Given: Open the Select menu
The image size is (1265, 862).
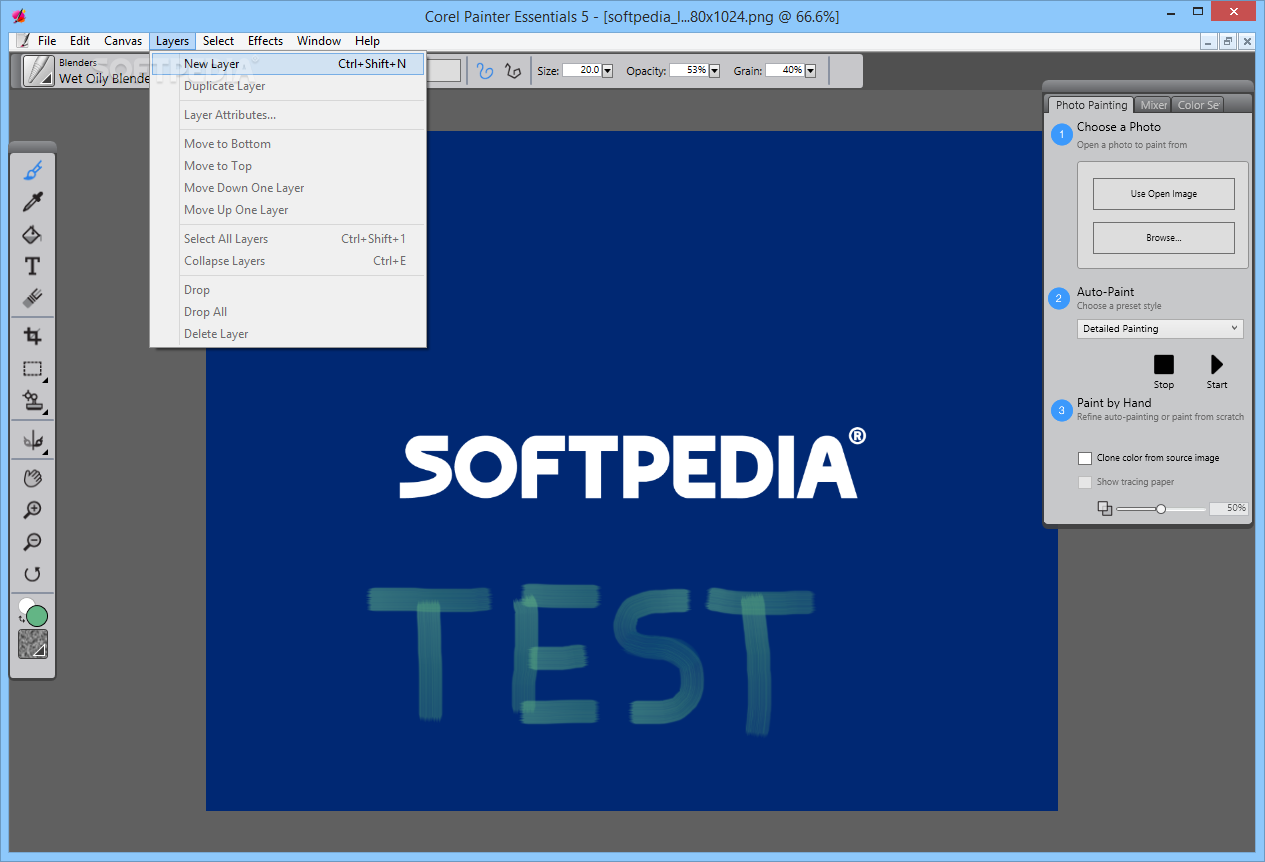Looking at the screenshot, I should (x=218, y=41).
